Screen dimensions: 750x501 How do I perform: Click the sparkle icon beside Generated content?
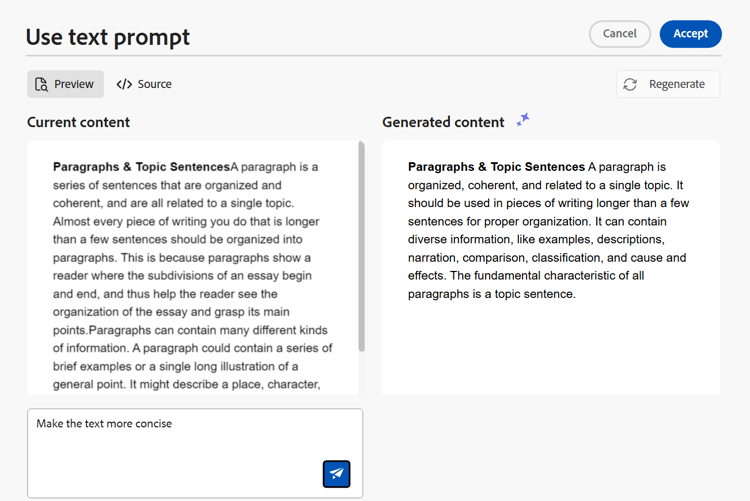[x=523, y=121]
